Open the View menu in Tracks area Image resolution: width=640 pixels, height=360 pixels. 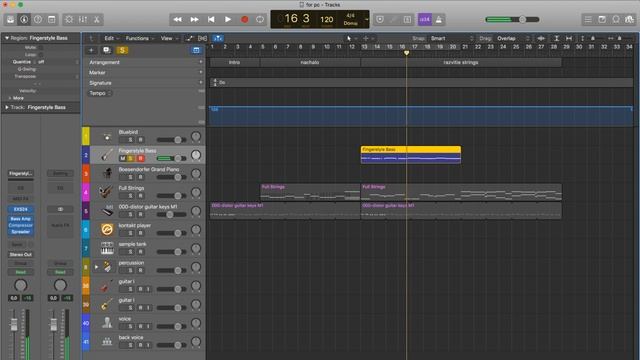pos(169,38)
